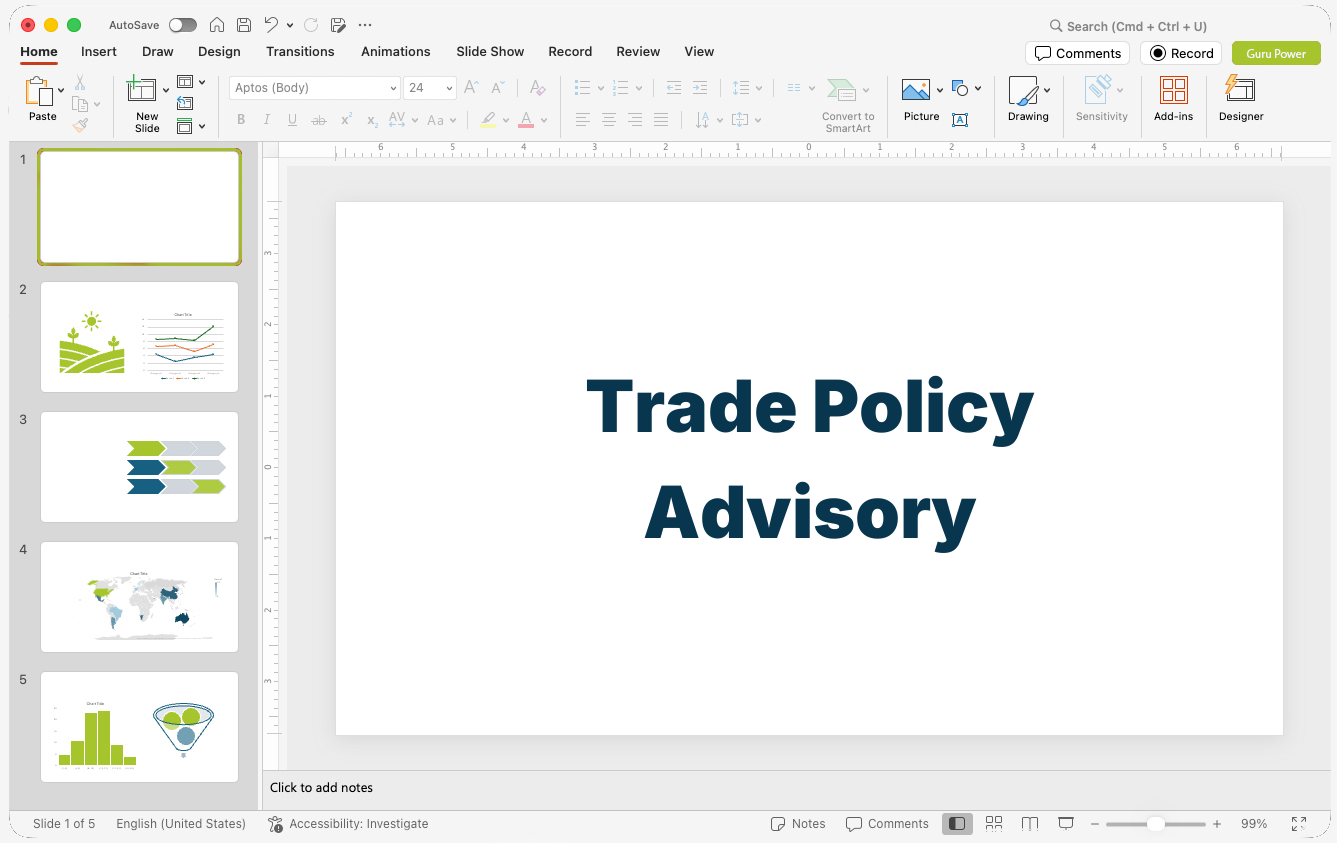The width and height of the screenshot is (1337, 843).
Task: Click Slide Sorter view icon in status bar
Action: point(994,824)
